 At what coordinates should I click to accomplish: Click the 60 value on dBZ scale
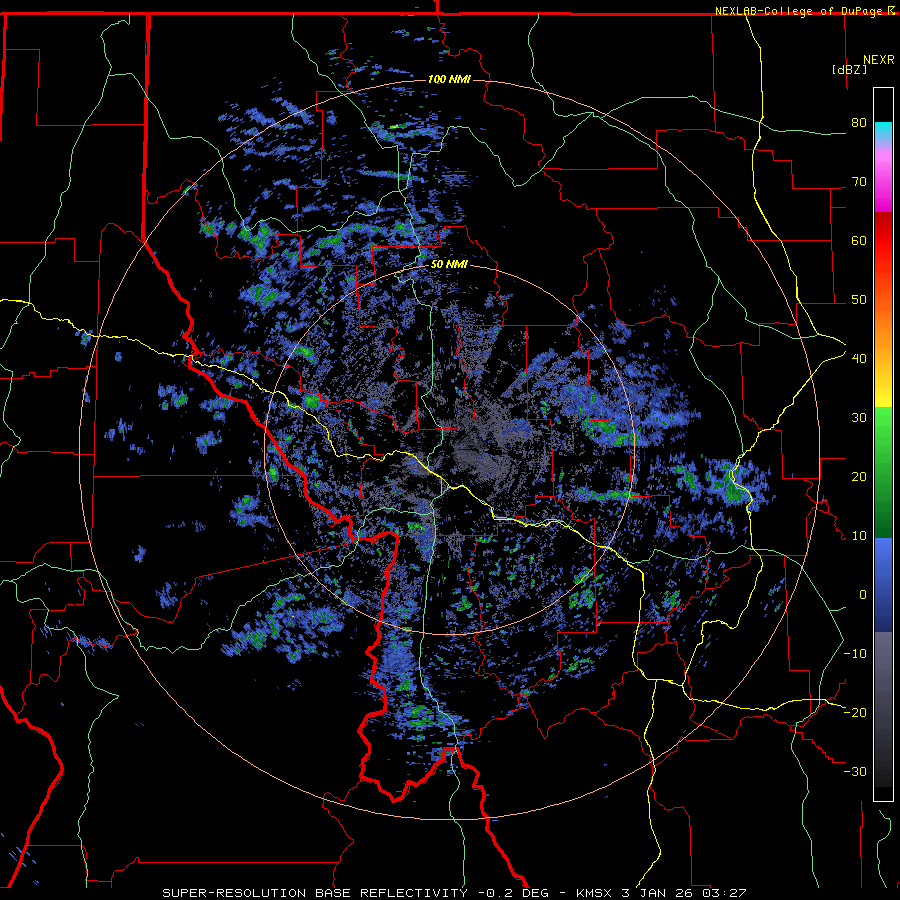[x=859, y=240]
